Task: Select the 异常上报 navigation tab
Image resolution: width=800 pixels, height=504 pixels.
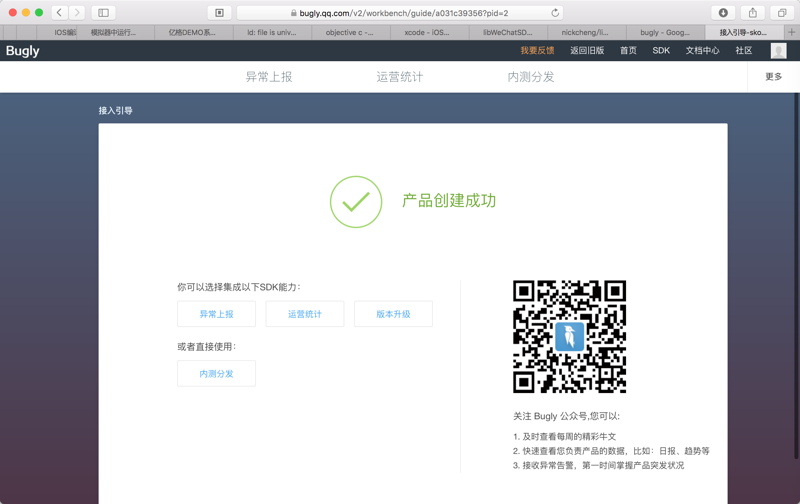Action: tap(269, 77)
